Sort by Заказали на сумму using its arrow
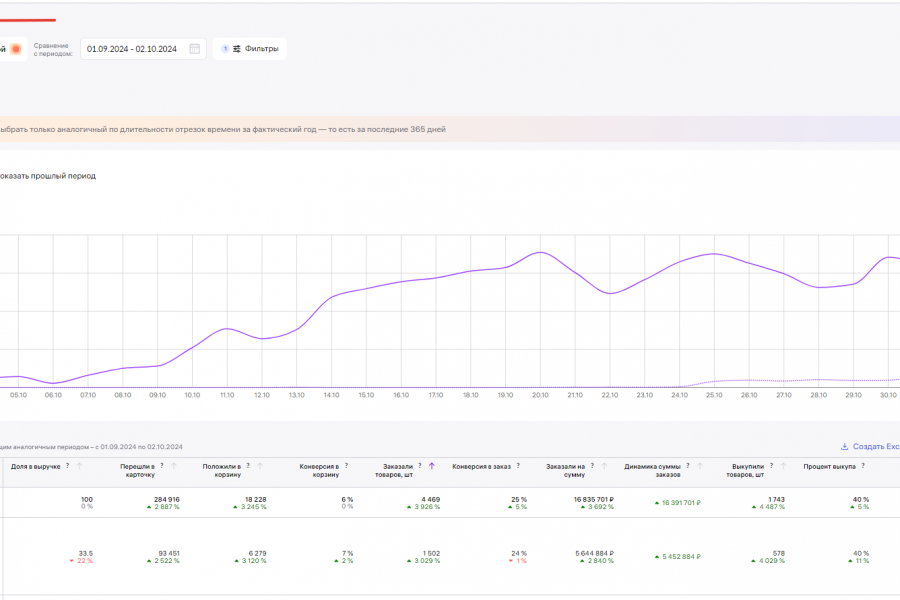This screenshot has width=900, height=600. pyautogui.click(x=604, y=466)
